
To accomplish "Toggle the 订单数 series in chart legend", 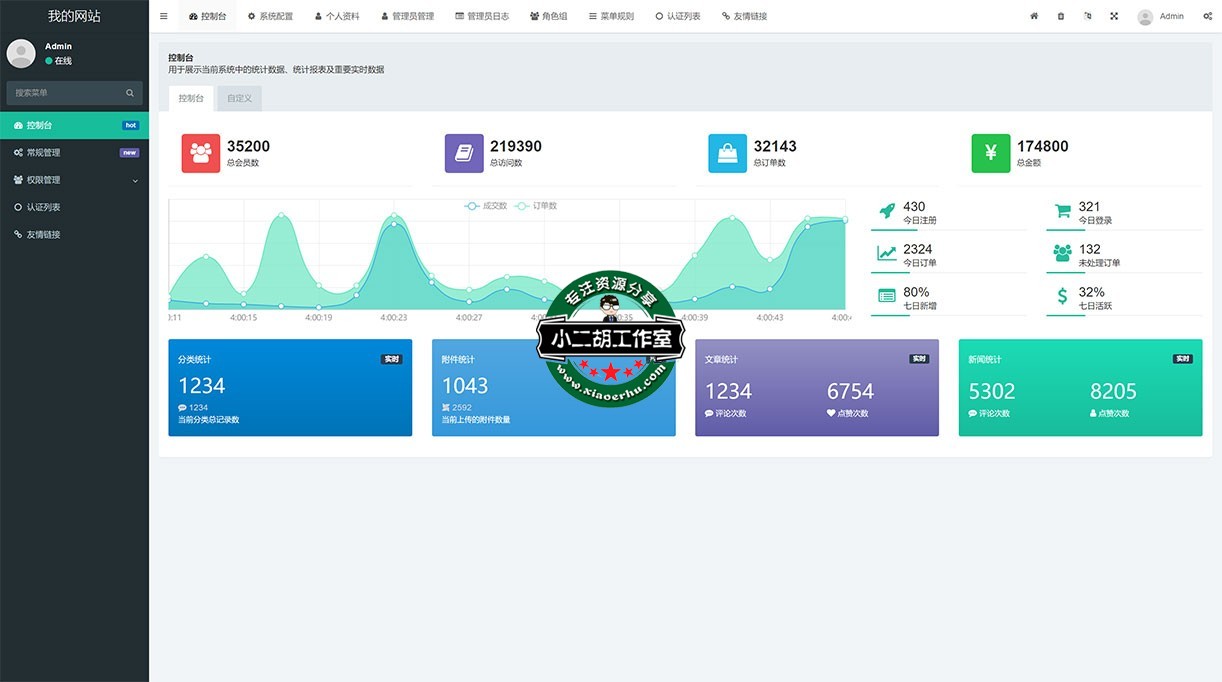I will [536, 206].
